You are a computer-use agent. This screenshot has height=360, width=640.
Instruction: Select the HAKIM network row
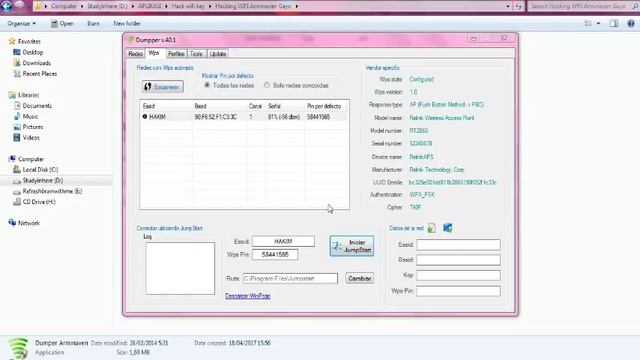(x=244, y=117)
